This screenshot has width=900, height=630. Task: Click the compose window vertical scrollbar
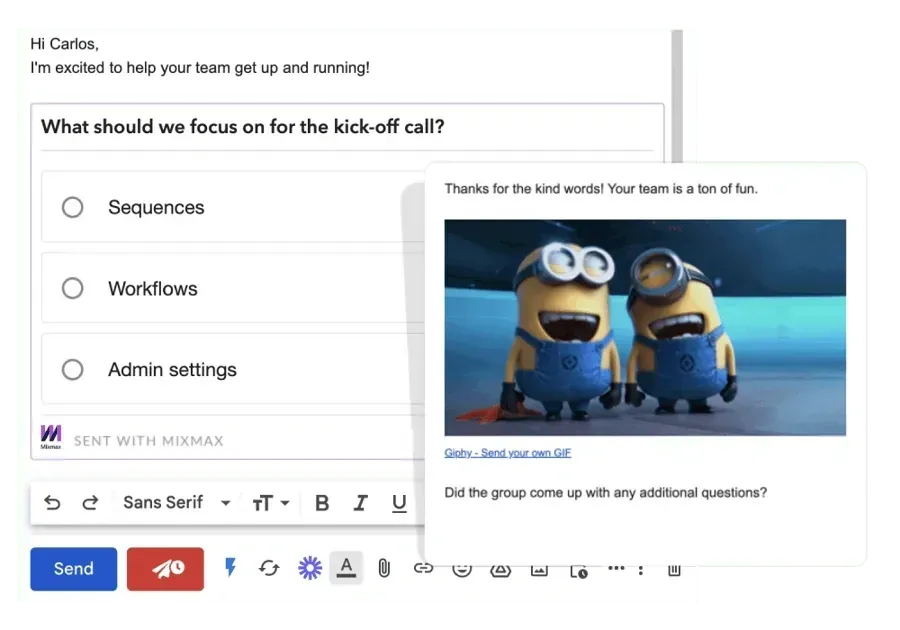(x=677, y=96)
